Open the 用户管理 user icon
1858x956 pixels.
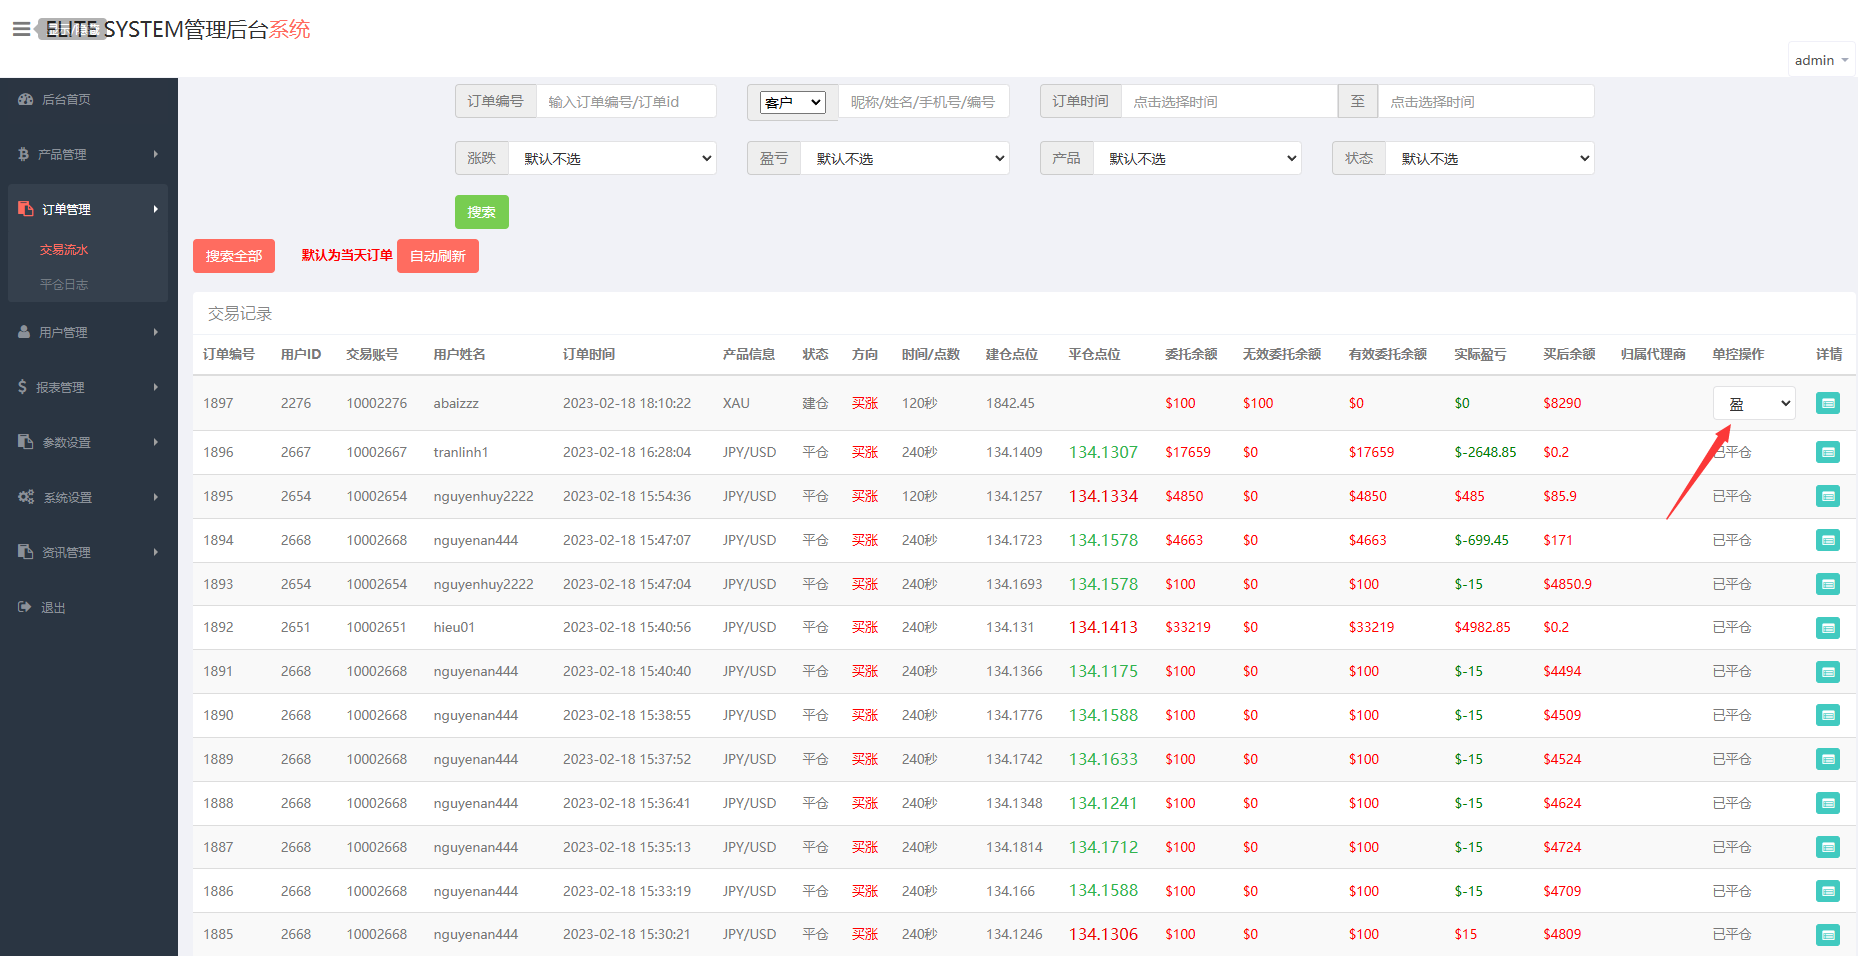(25, 331)
